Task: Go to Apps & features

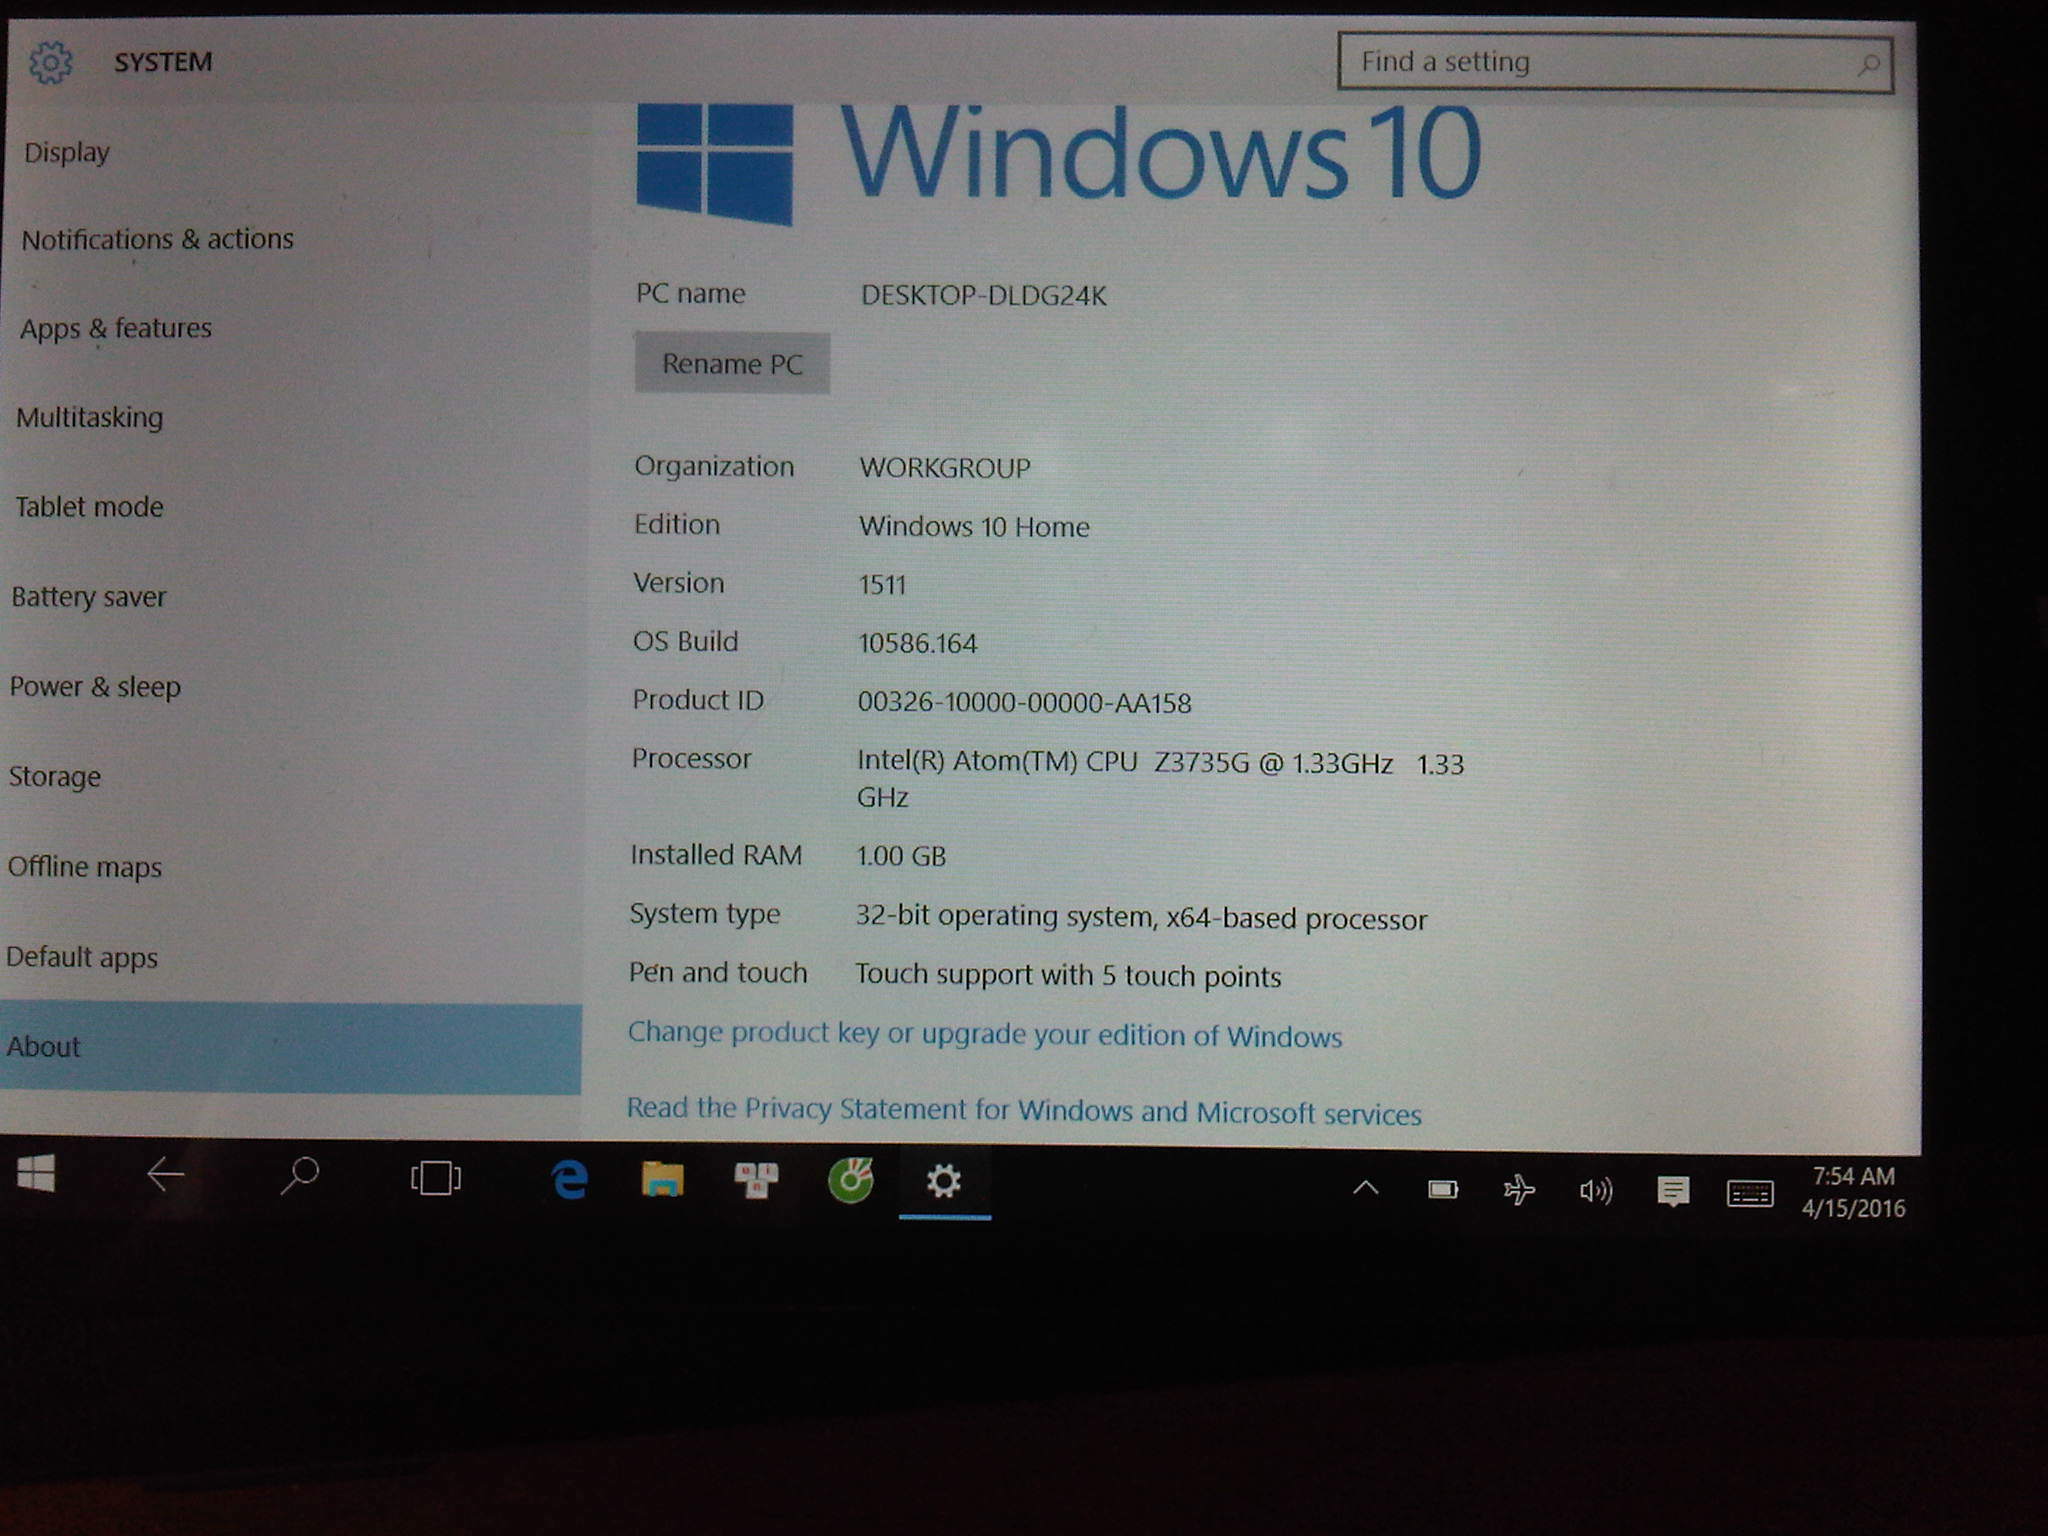Action: [116, 329]
